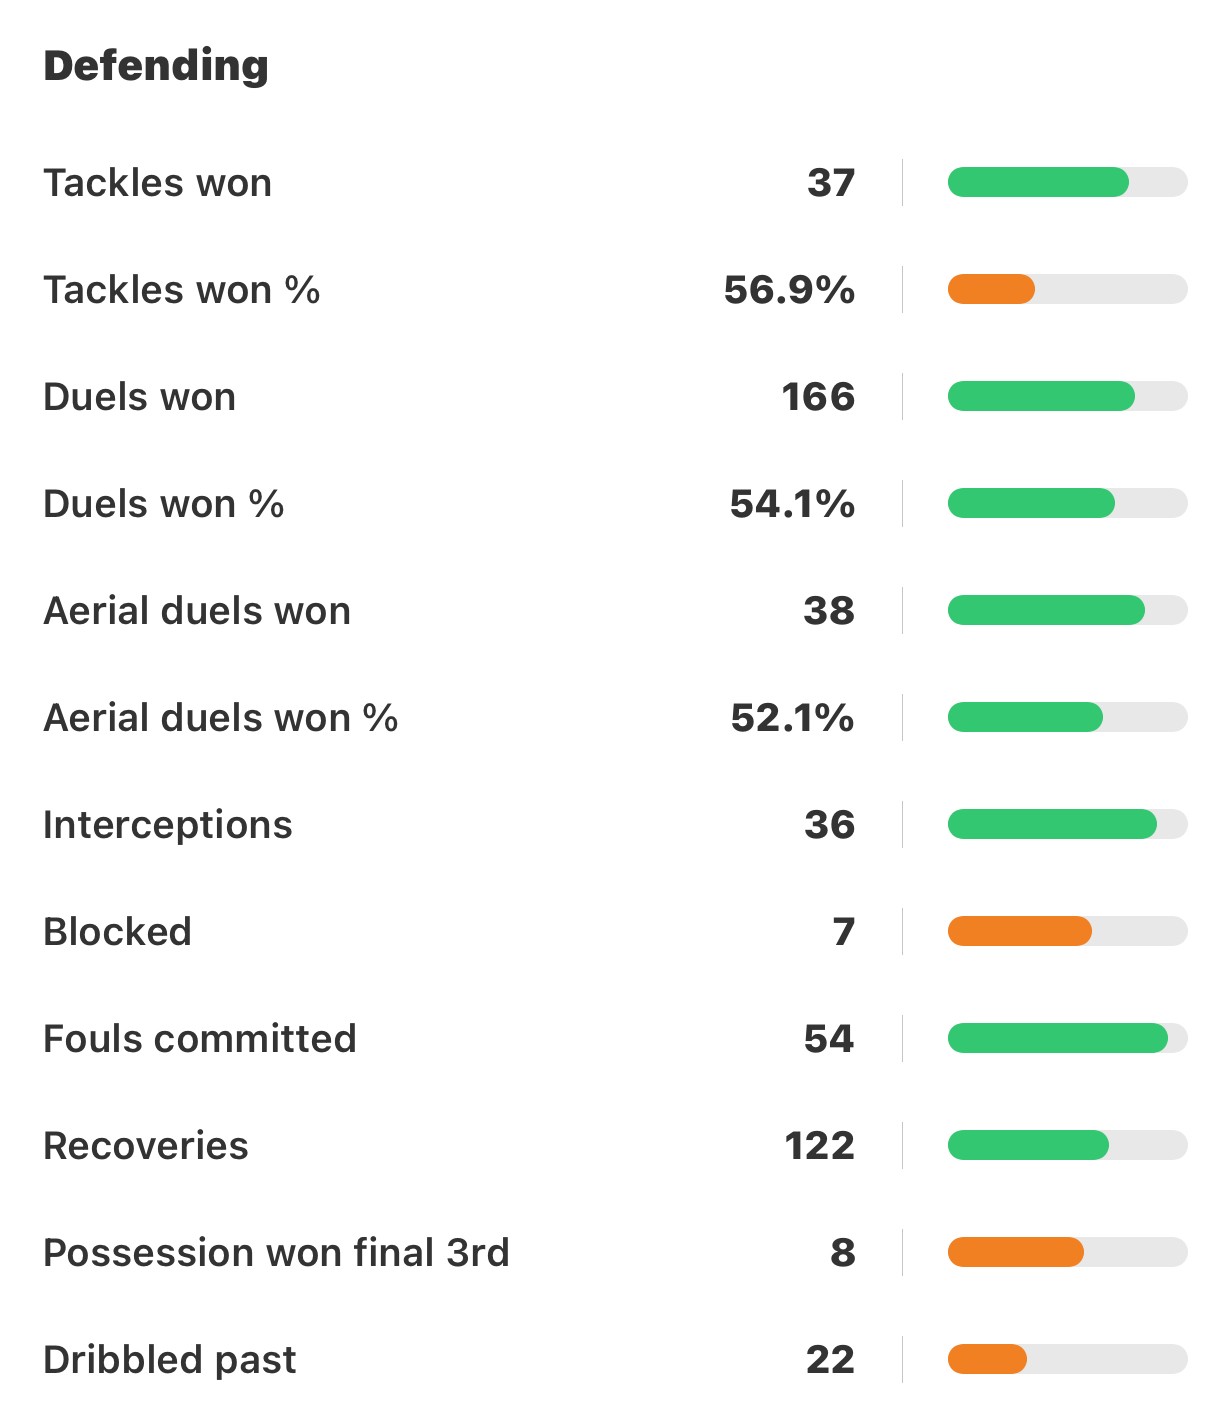Click the Tackles won green progress bar
The height and width of the screenshot is (1421, 1226).
click(x=1067, y=183)
